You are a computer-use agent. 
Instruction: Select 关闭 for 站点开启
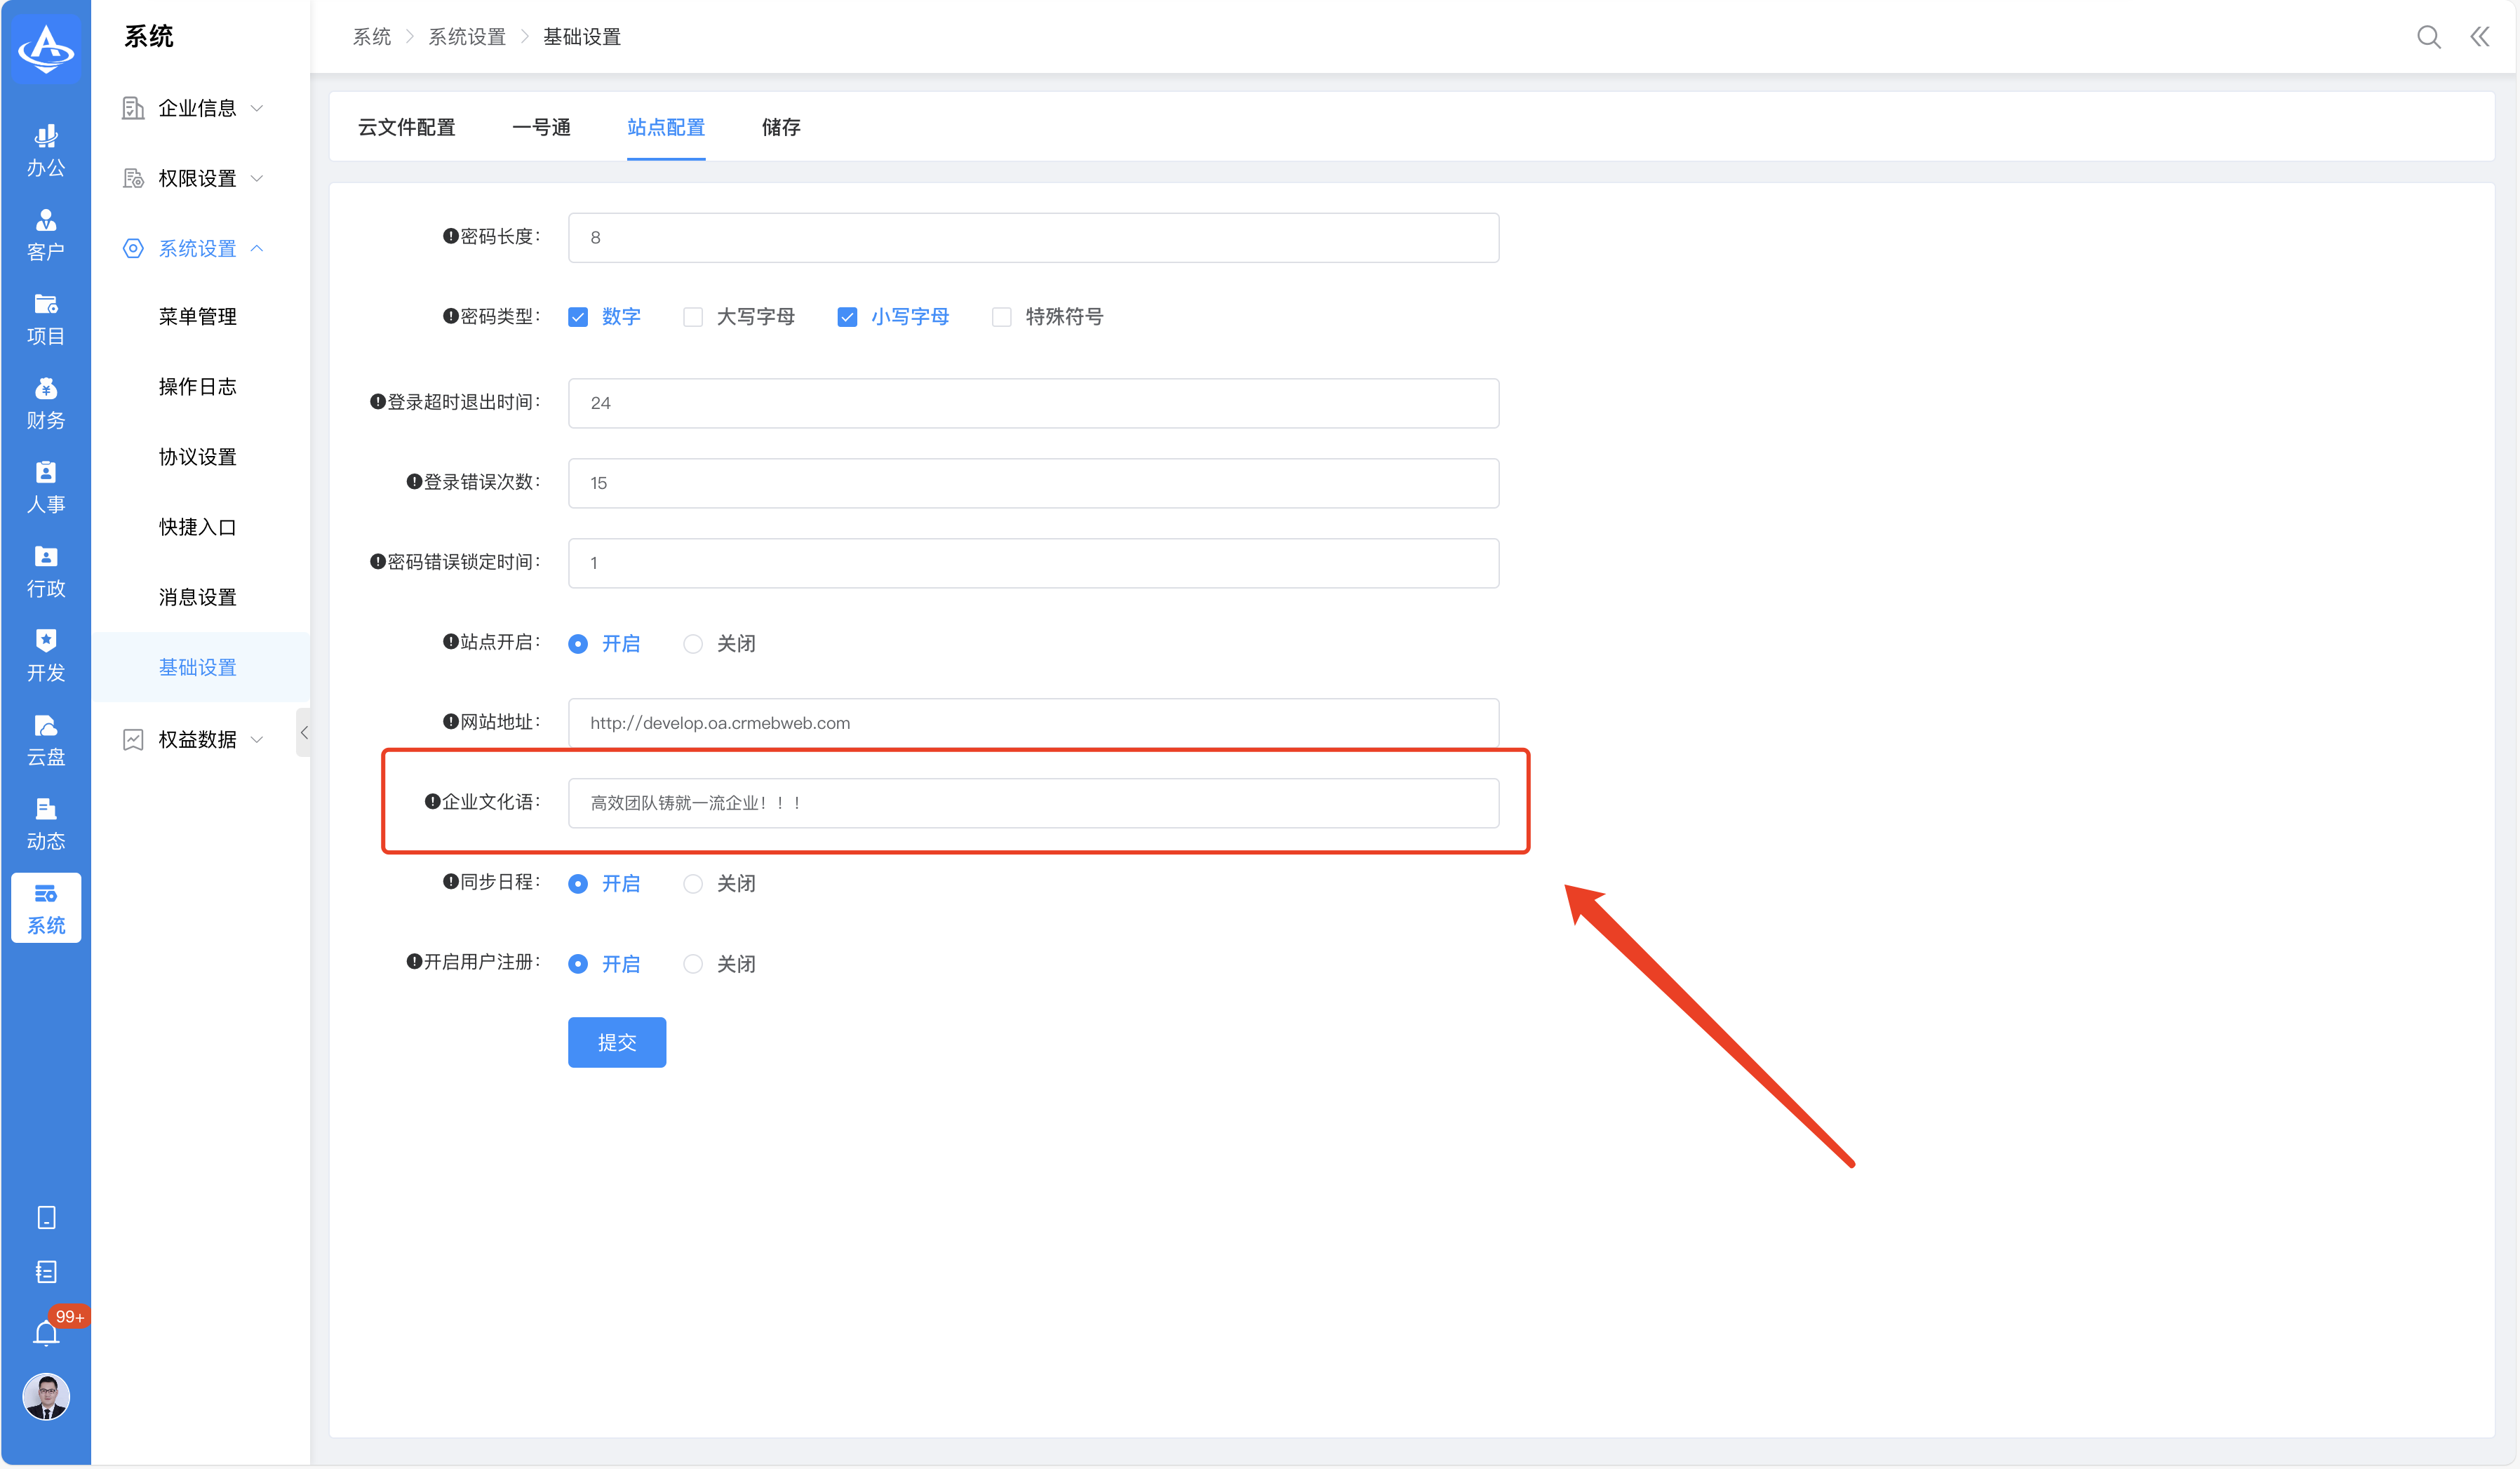coord(692,644)
